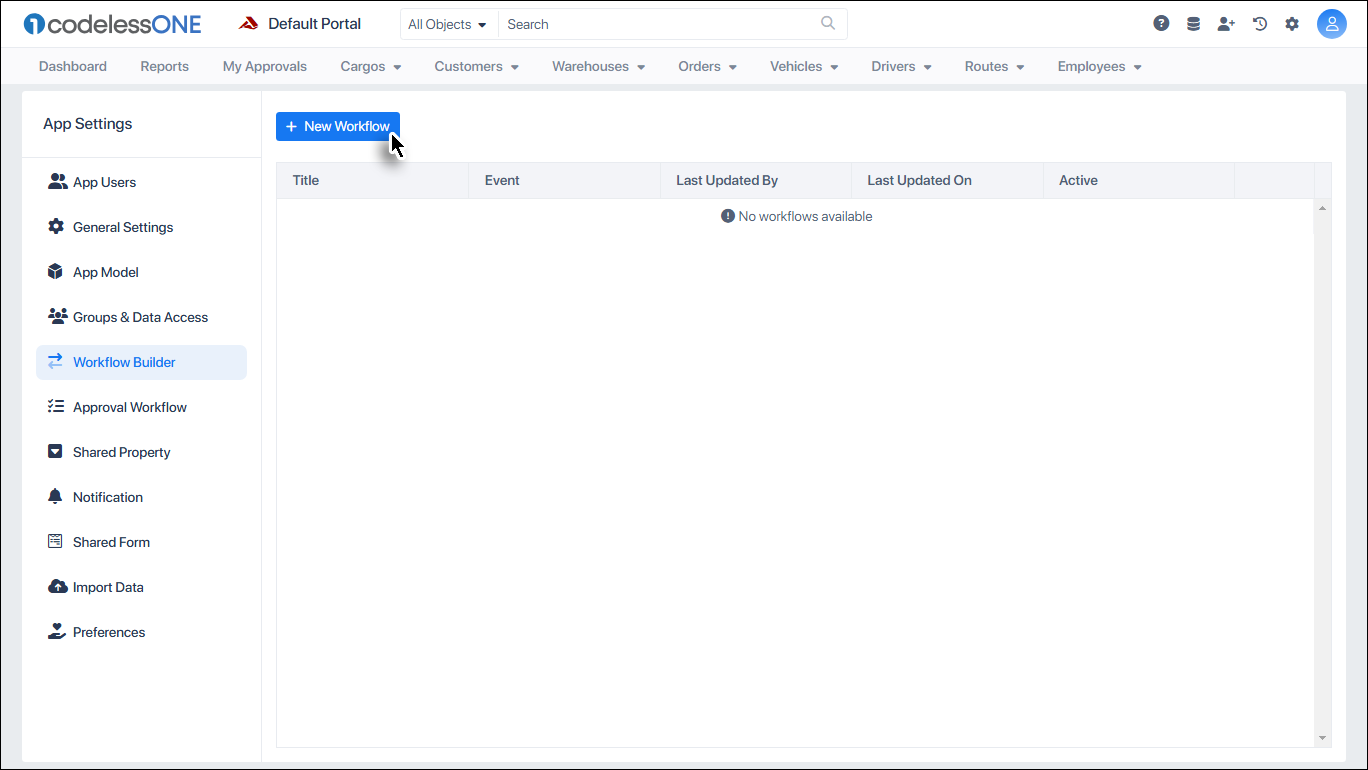
Task: Open the Reports tab
Action: (164, 66)
